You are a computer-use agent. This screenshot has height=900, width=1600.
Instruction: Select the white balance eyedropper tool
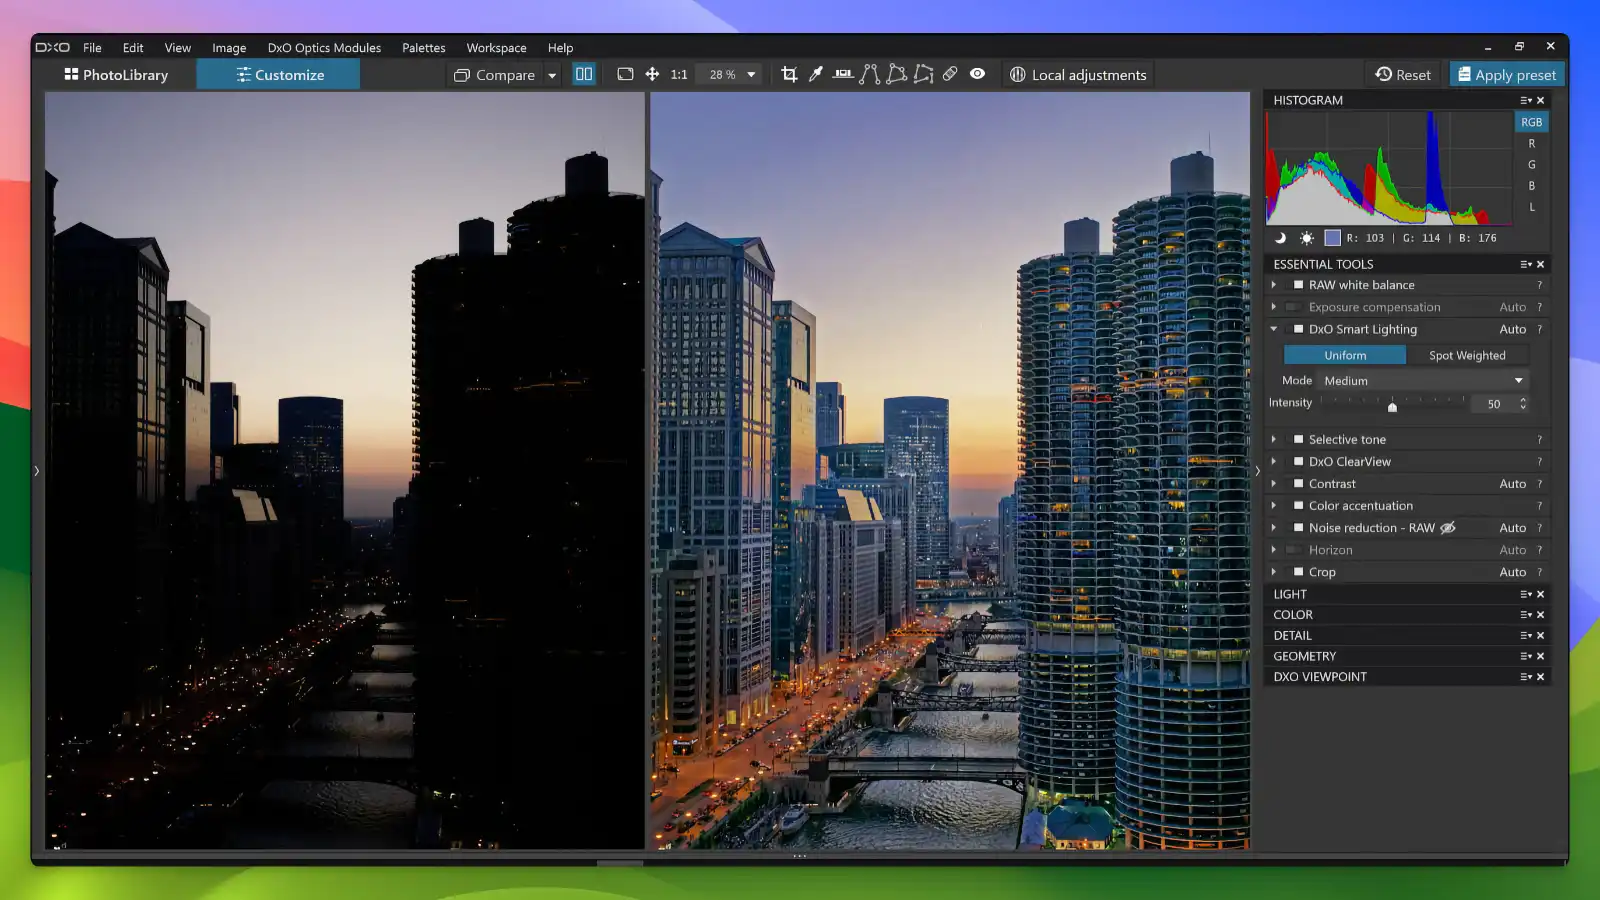point(815,73)
